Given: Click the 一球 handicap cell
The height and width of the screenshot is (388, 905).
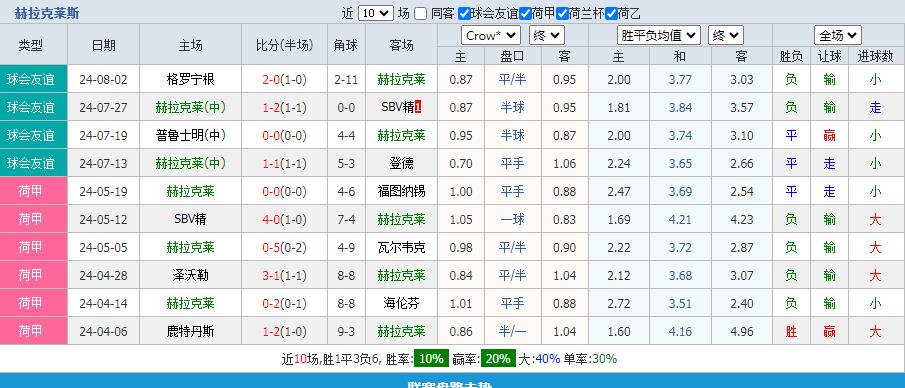Looking at the screenshot, I should [513, 219].
